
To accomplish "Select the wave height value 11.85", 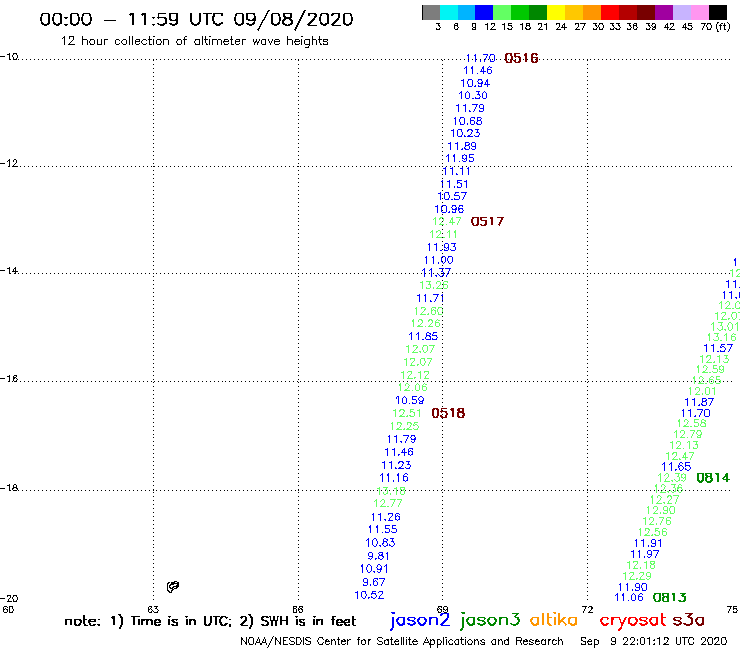I will 423,337.
